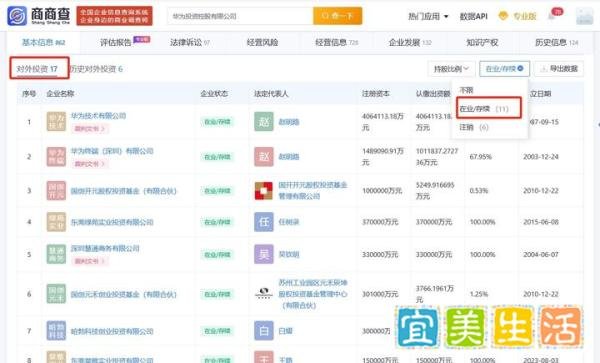Choose 不限 in status dropdown list
Image resolution: width=600 pixels, height=363 pixels.
pos(466,90)
